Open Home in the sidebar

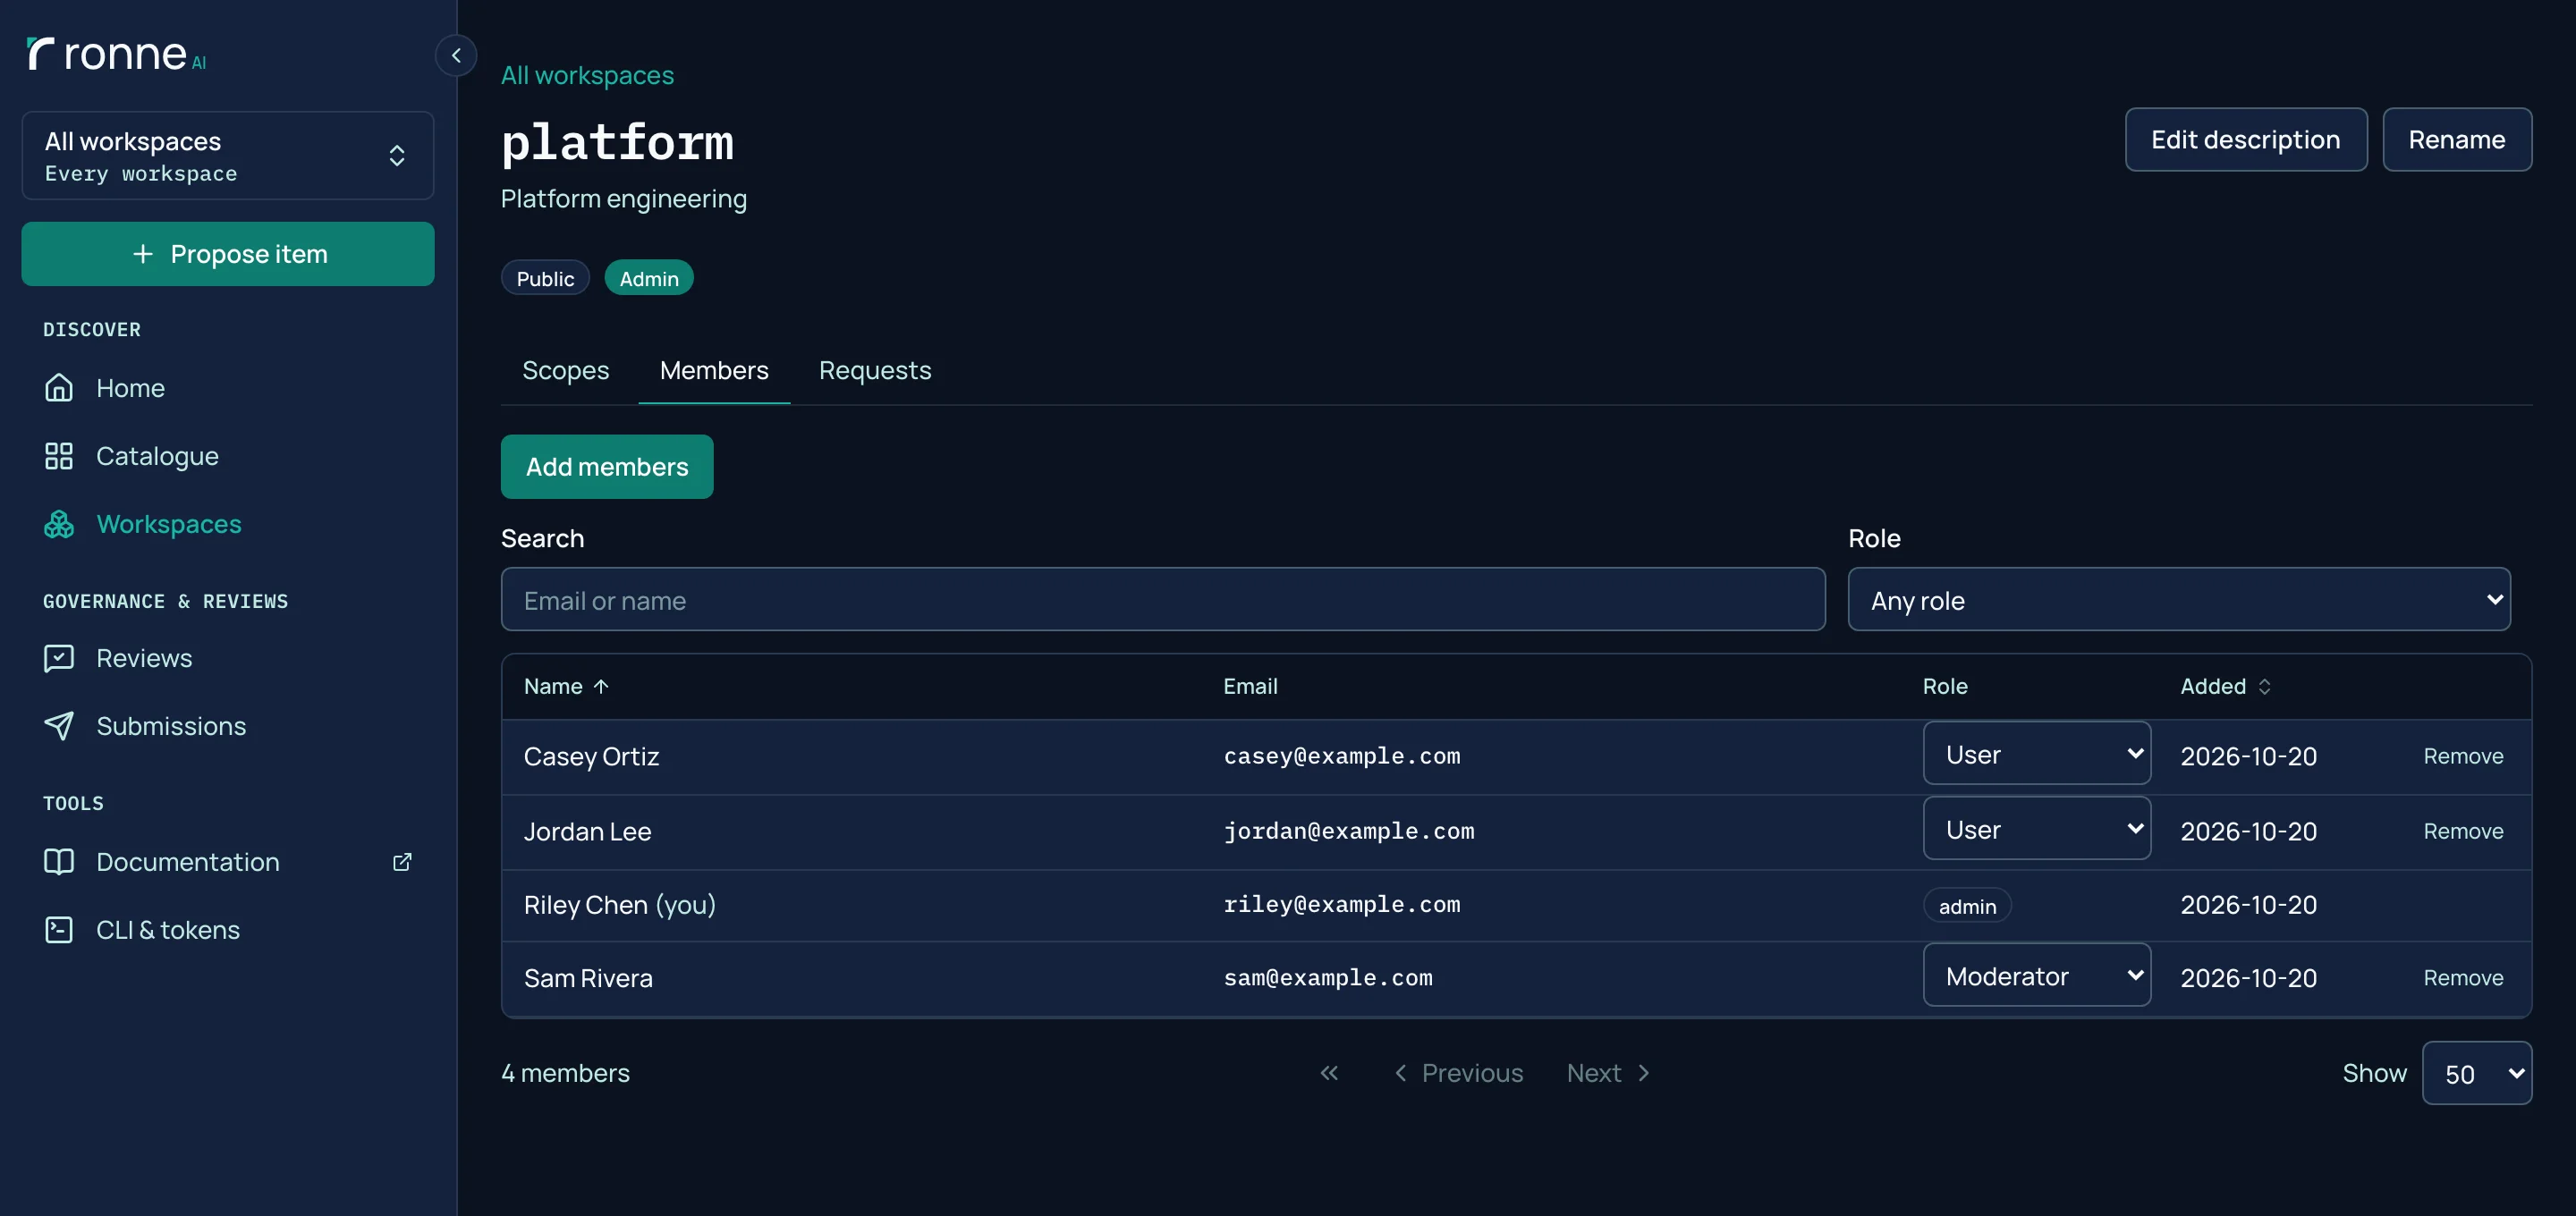click(x=228, y=387)
